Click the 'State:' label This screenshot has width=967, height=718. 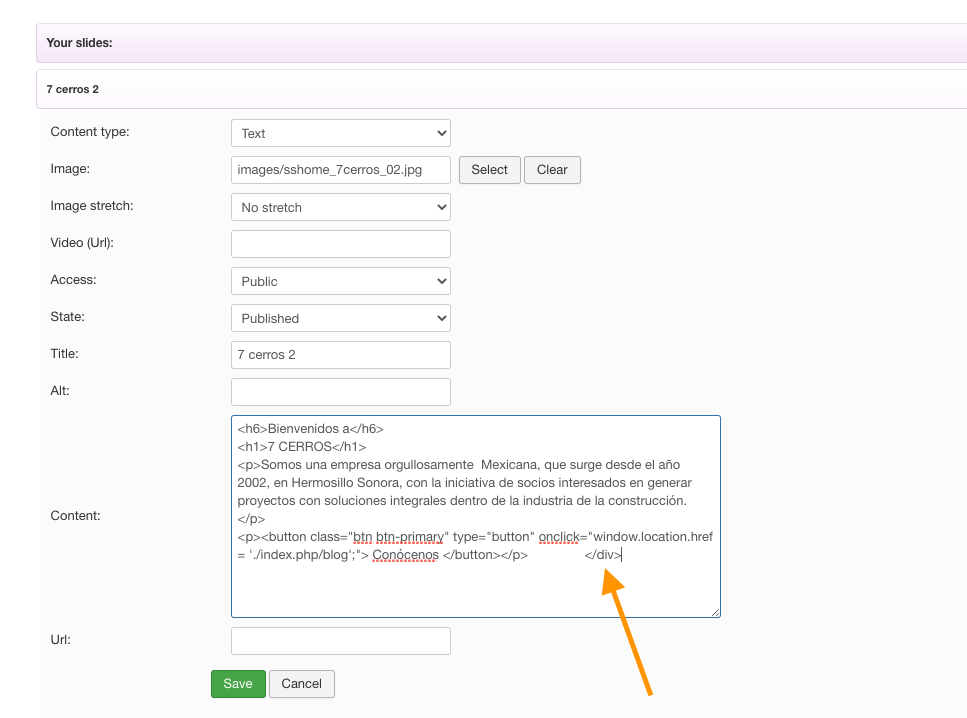[x=68, y=316]
